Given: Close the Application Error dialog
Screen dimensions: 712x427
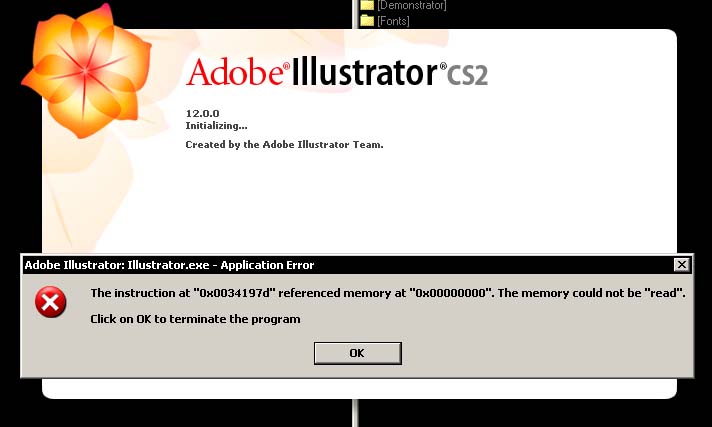Looking at the screenshot, I should point(682,265).
